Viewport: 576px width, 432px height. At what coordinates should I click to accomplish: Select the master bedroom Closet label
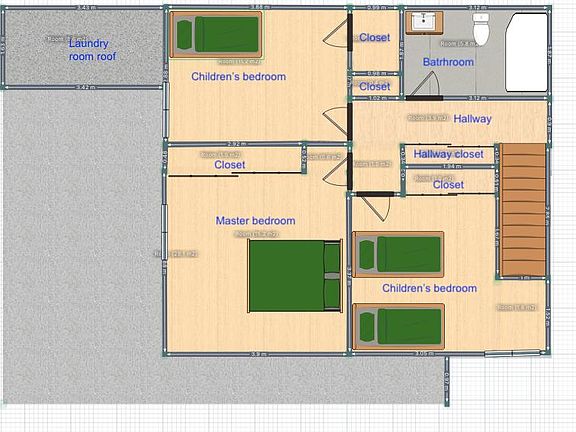tap(230, 165)
